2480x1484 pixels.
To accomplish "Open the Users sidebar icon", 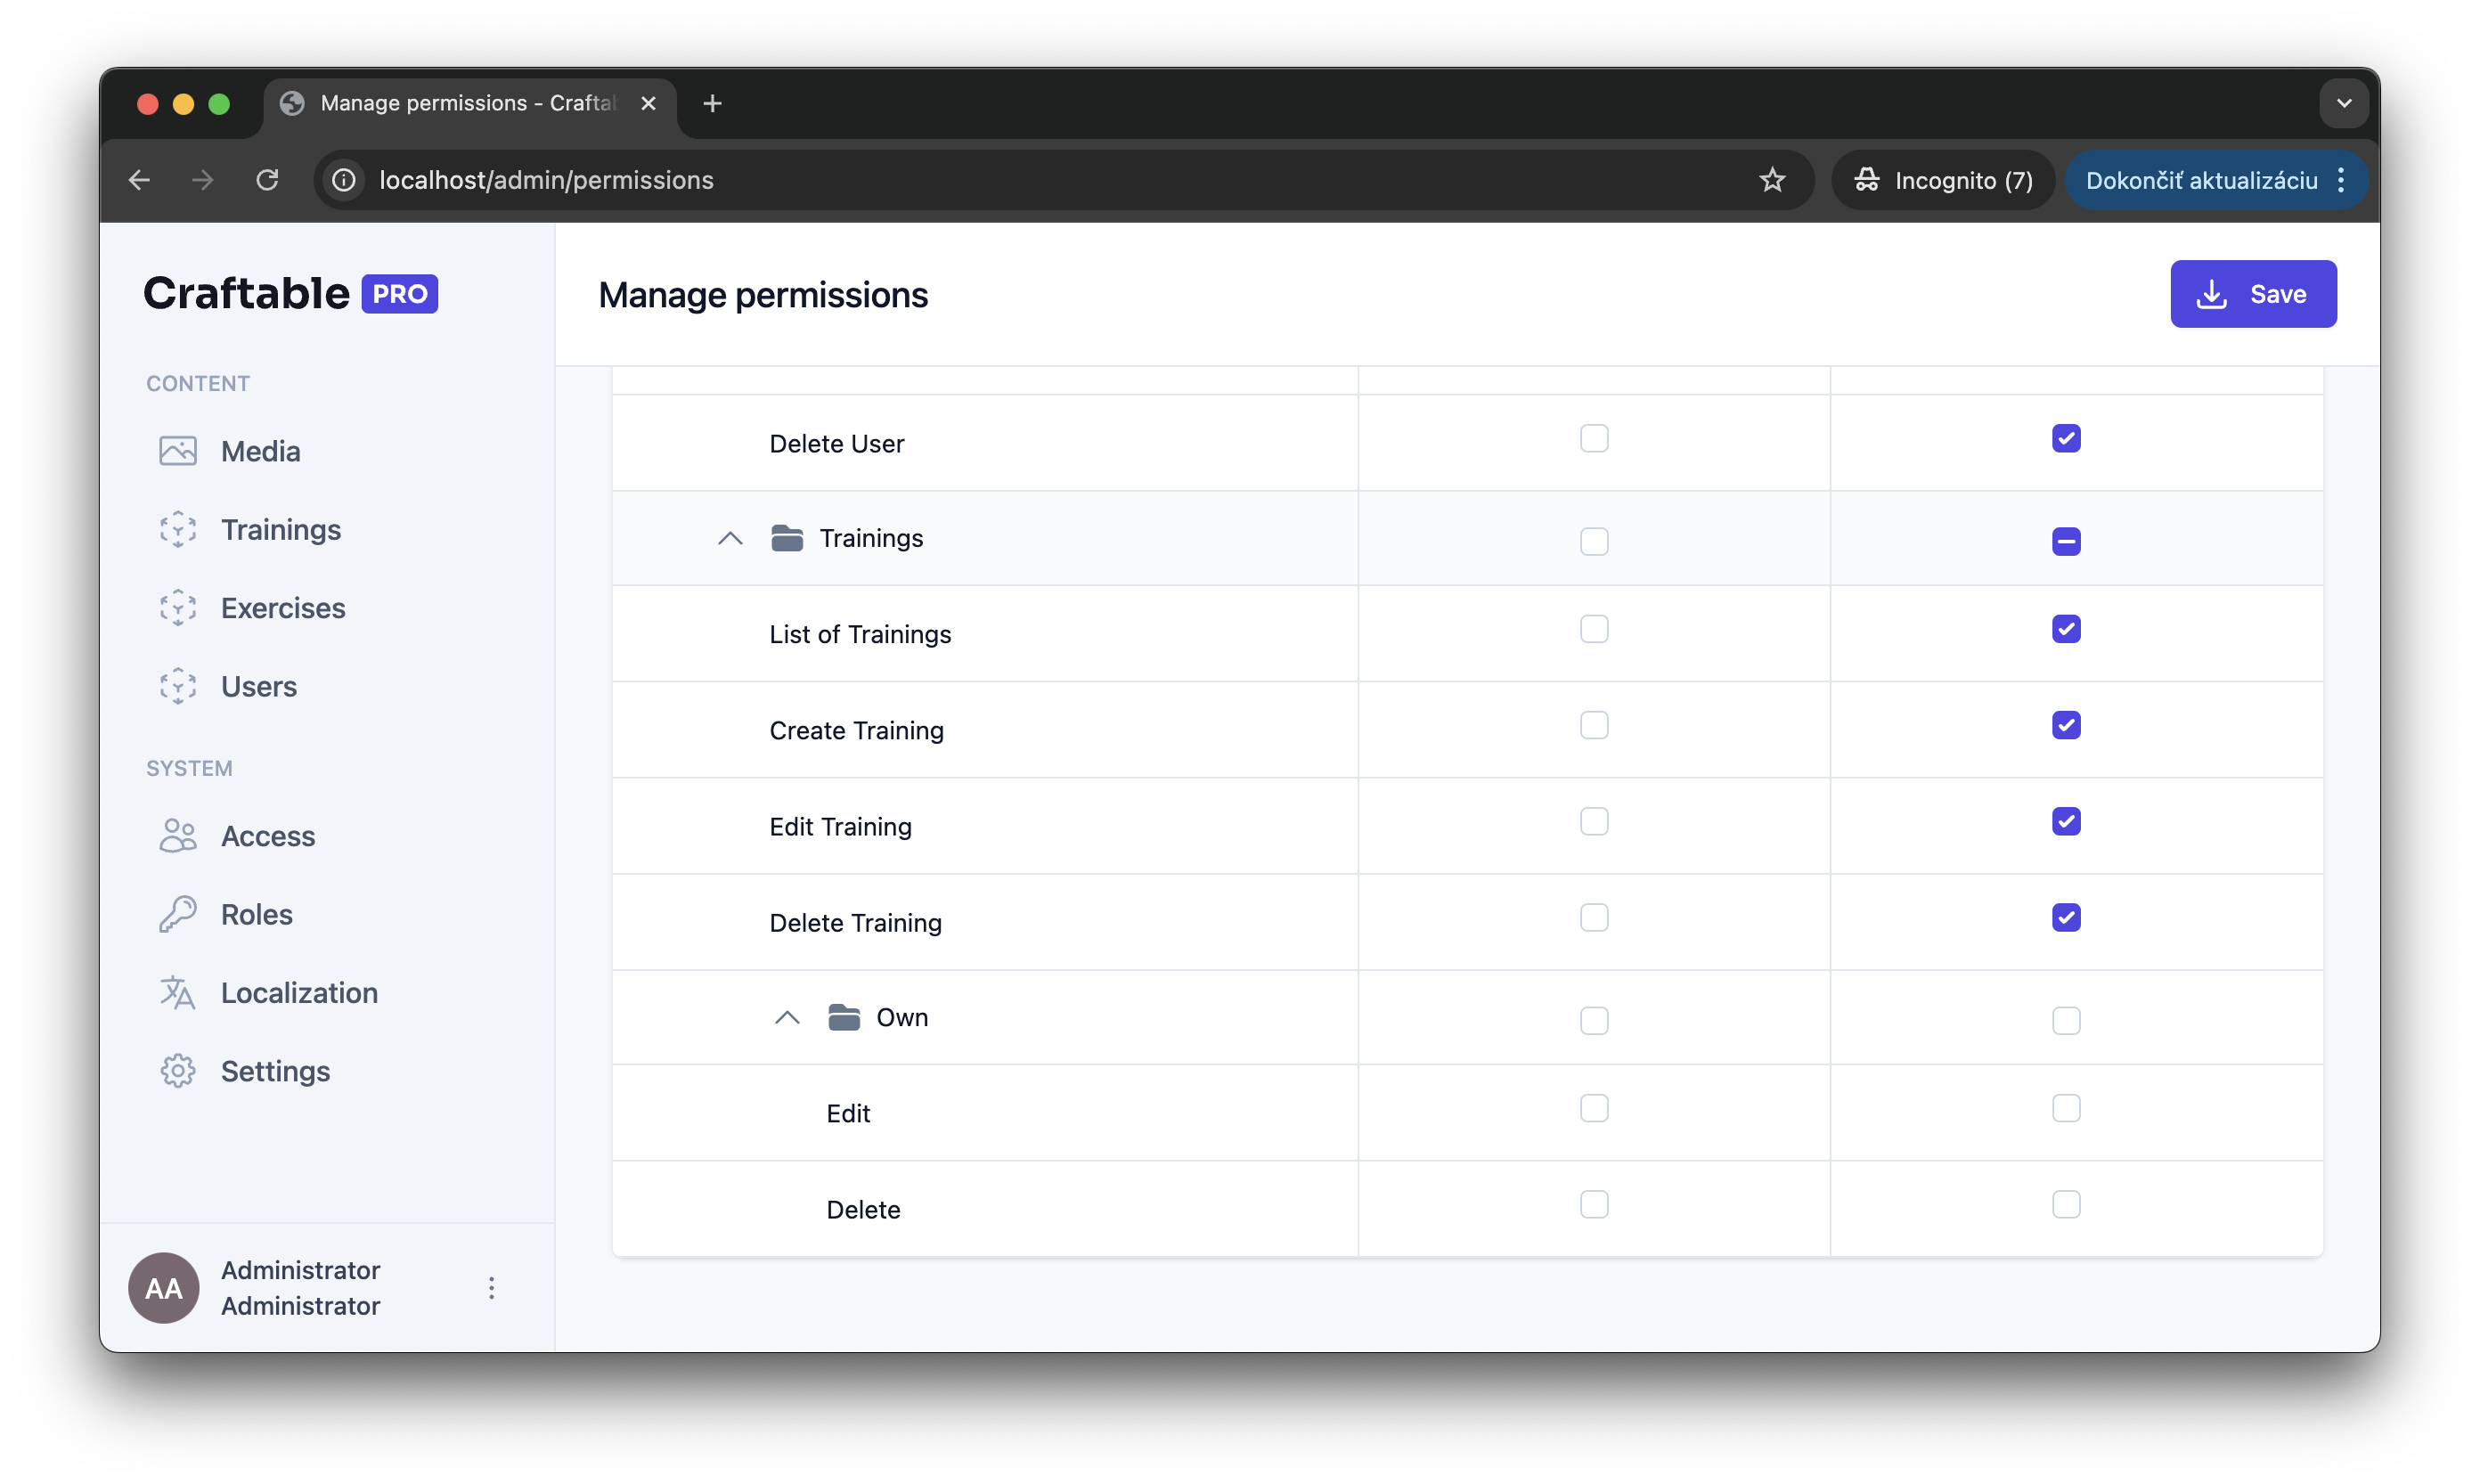I will point(178,686).
